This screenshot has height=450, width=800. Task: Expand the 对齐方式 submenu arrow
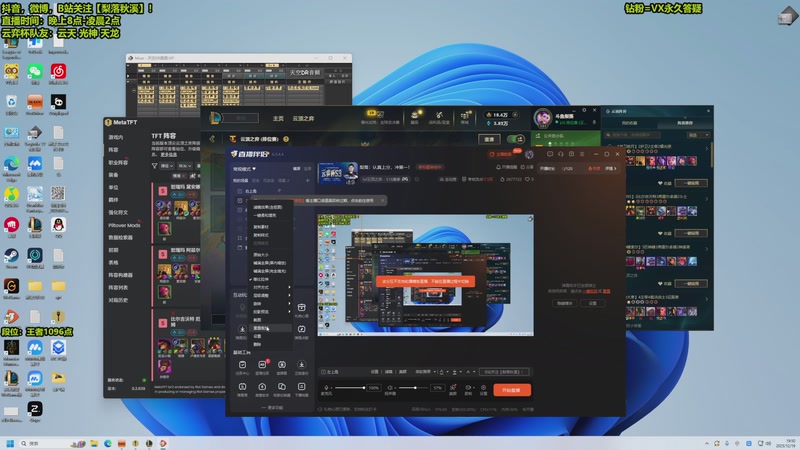[289, 287]
